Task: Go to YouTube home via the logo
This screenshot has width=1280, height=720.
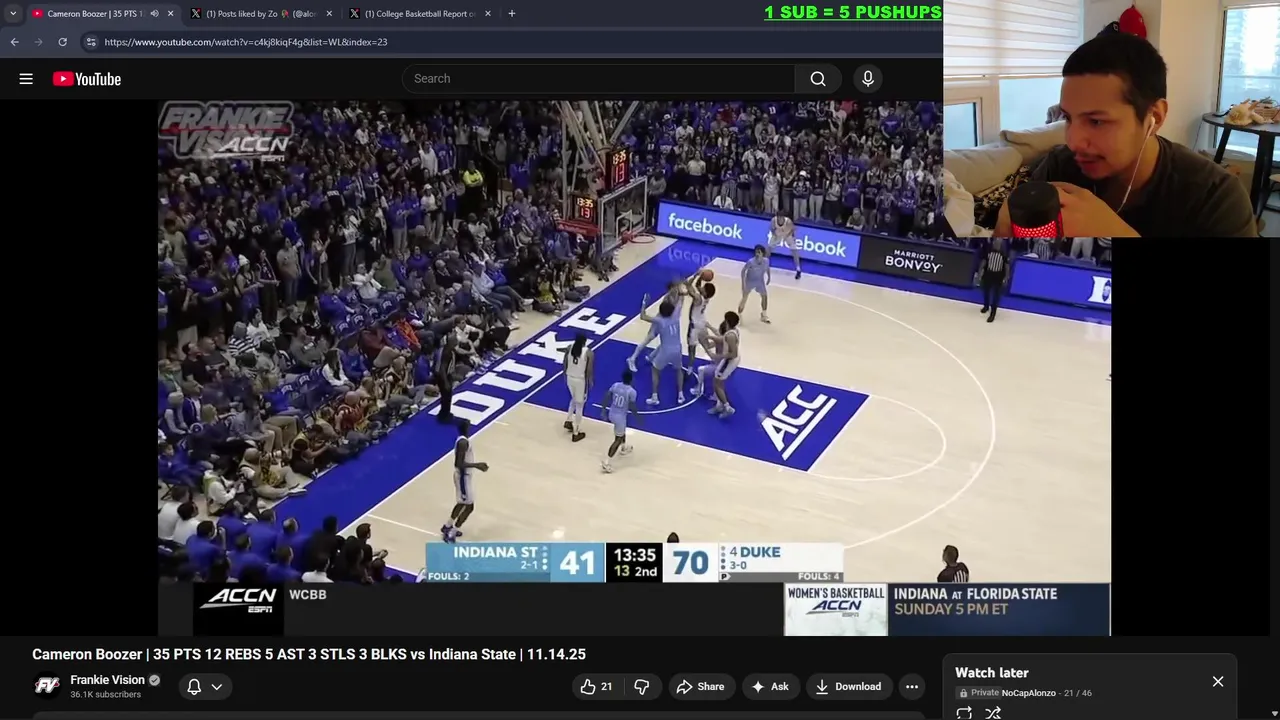Action: click(87, 79)
